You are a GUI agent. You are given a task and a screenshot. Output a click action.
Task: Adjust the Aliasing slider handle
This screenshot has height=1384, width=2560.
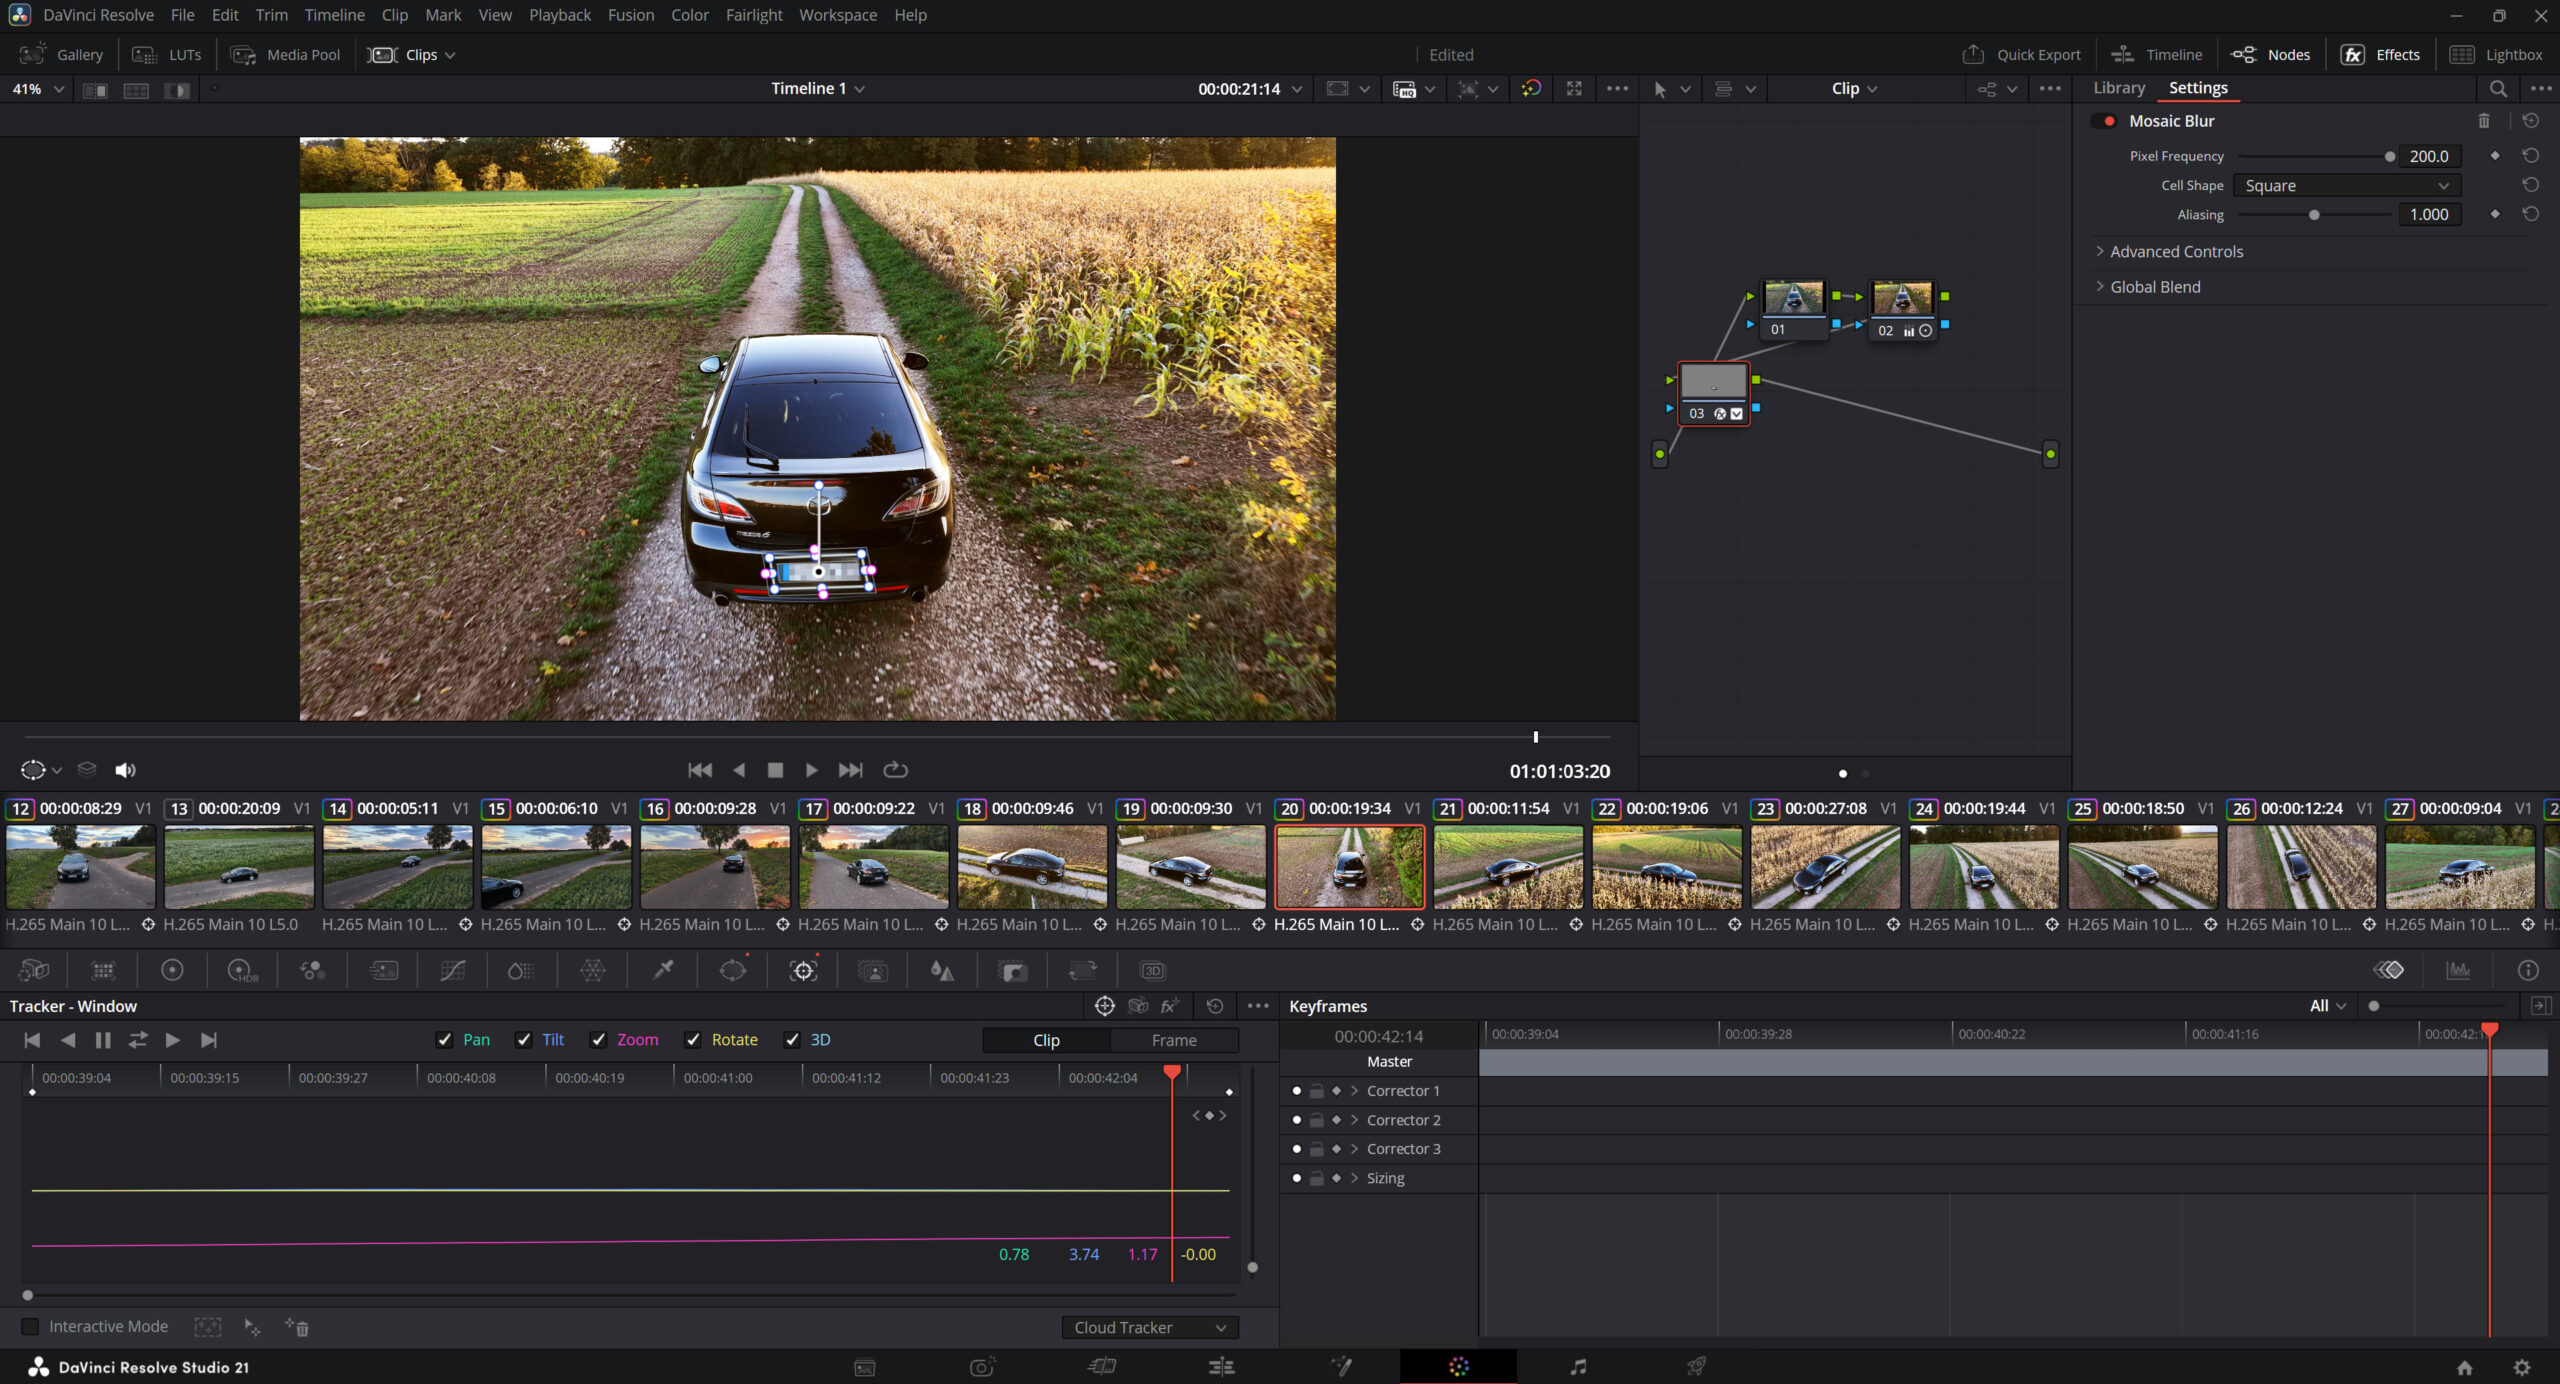pyautogui.click(x=2314, y=215)
